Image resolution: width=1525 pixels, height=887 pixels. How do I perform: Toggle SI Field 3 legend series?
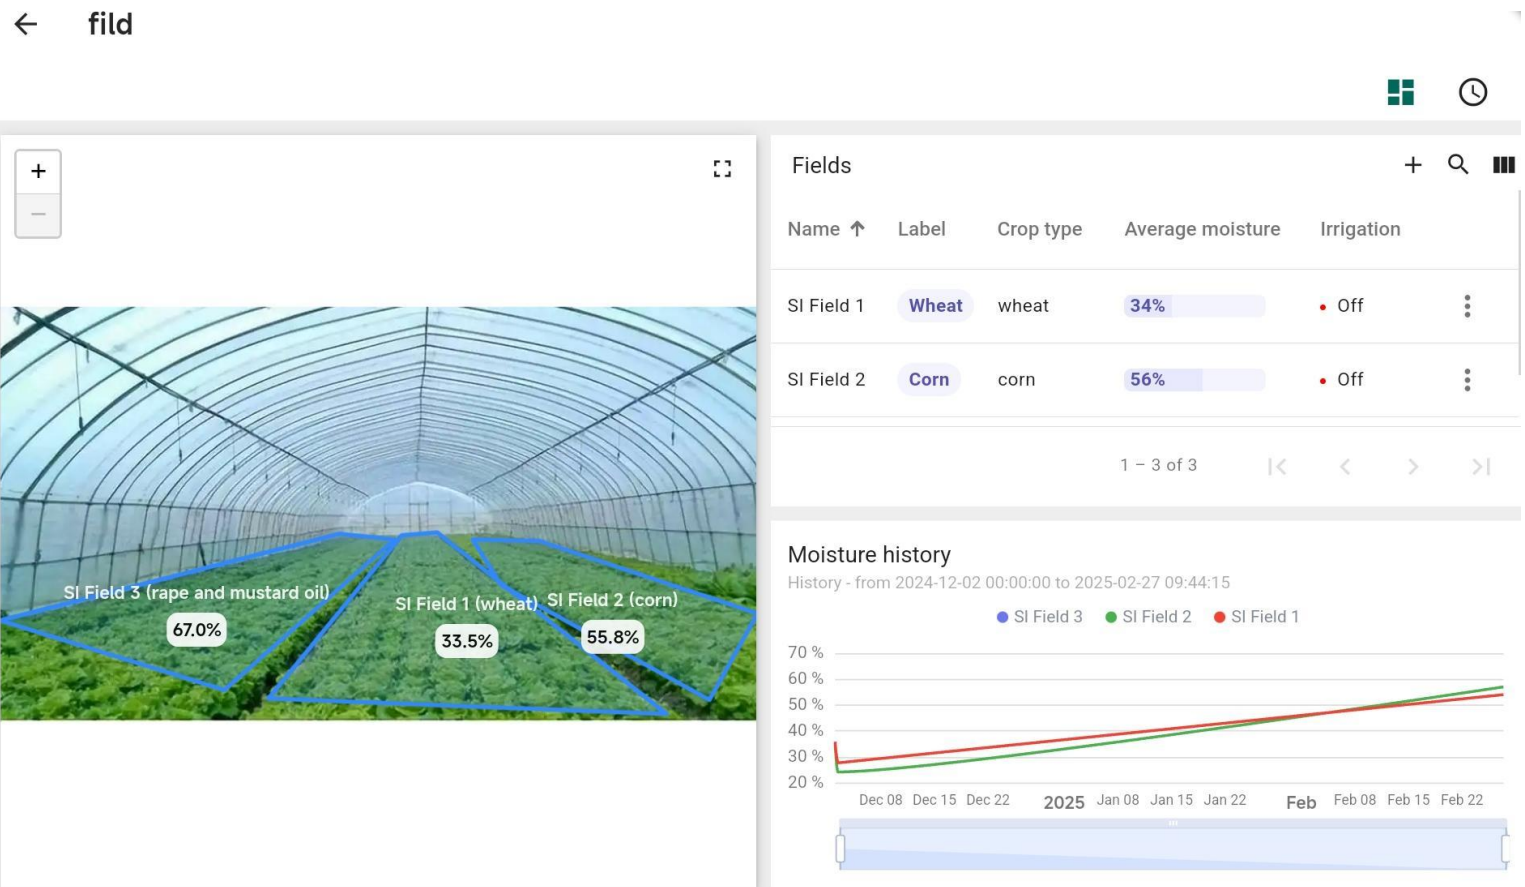click(1039, 617)
